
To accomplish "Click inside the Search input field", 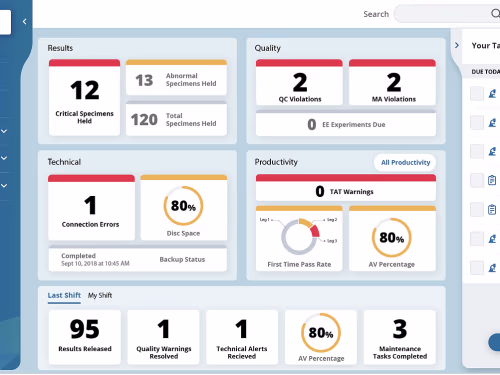I will point(442,14).
